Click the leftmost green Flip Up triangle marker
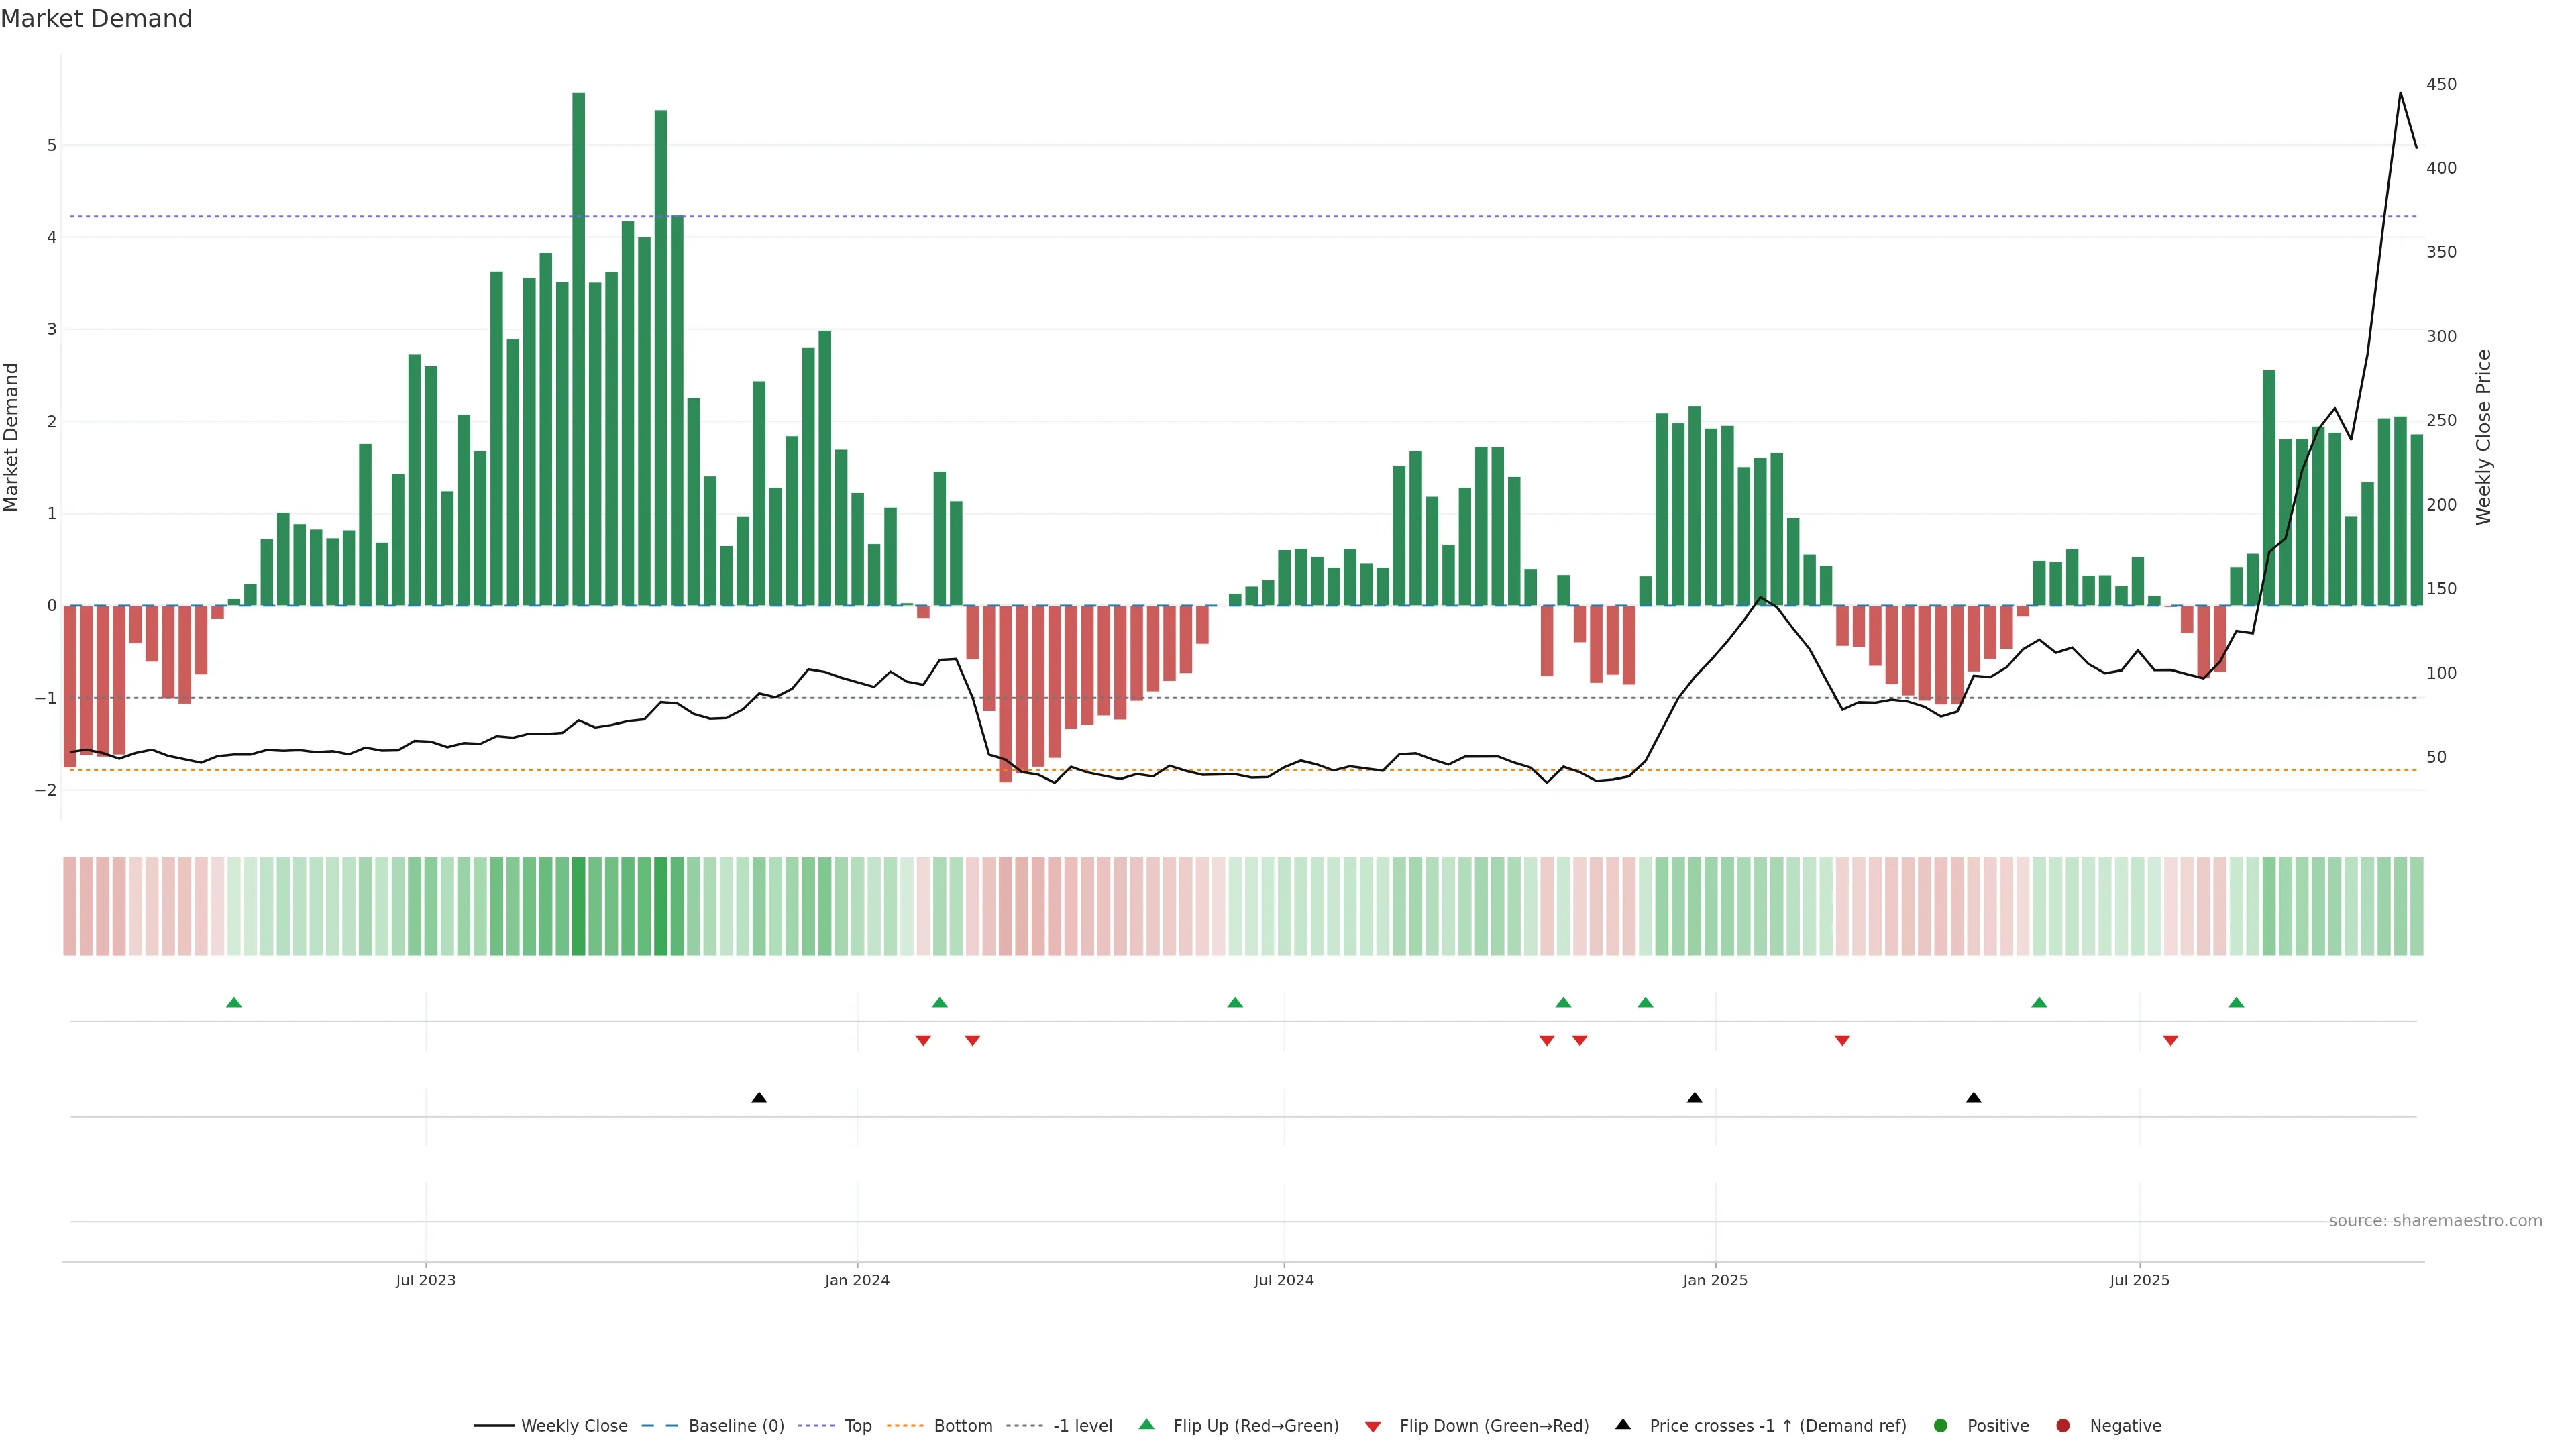Viewport: 2576px width, 1449px height. click(x=234, y=1002)
